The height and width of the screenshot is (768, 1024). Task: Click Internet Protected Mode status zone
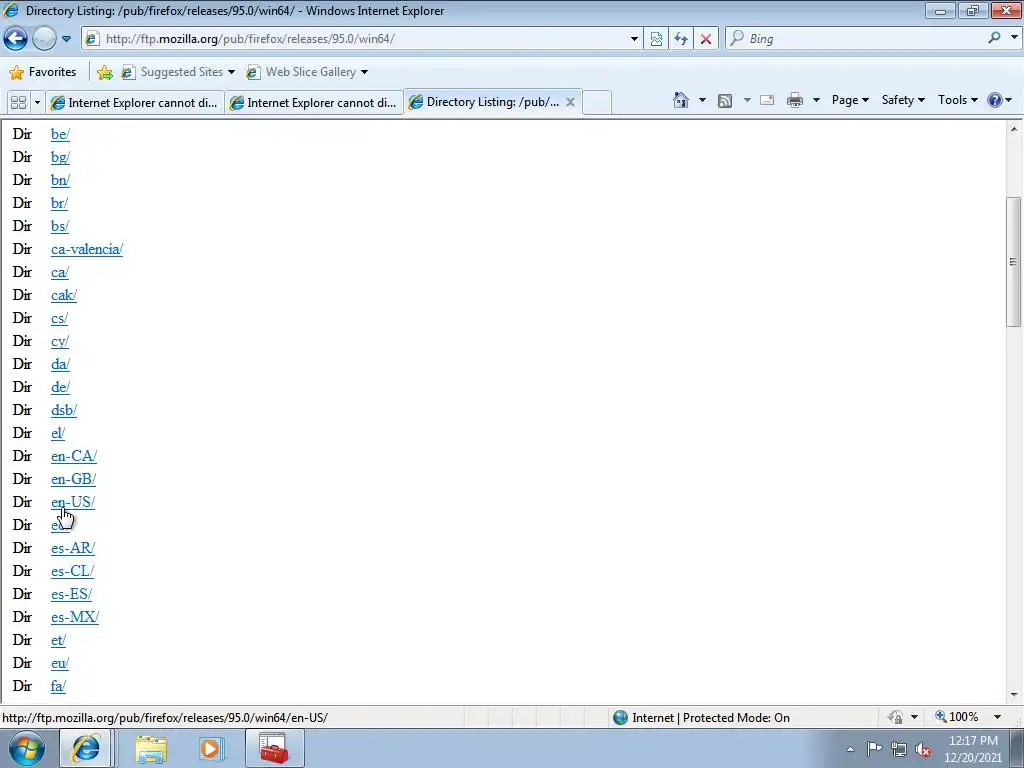click(702, 718)
